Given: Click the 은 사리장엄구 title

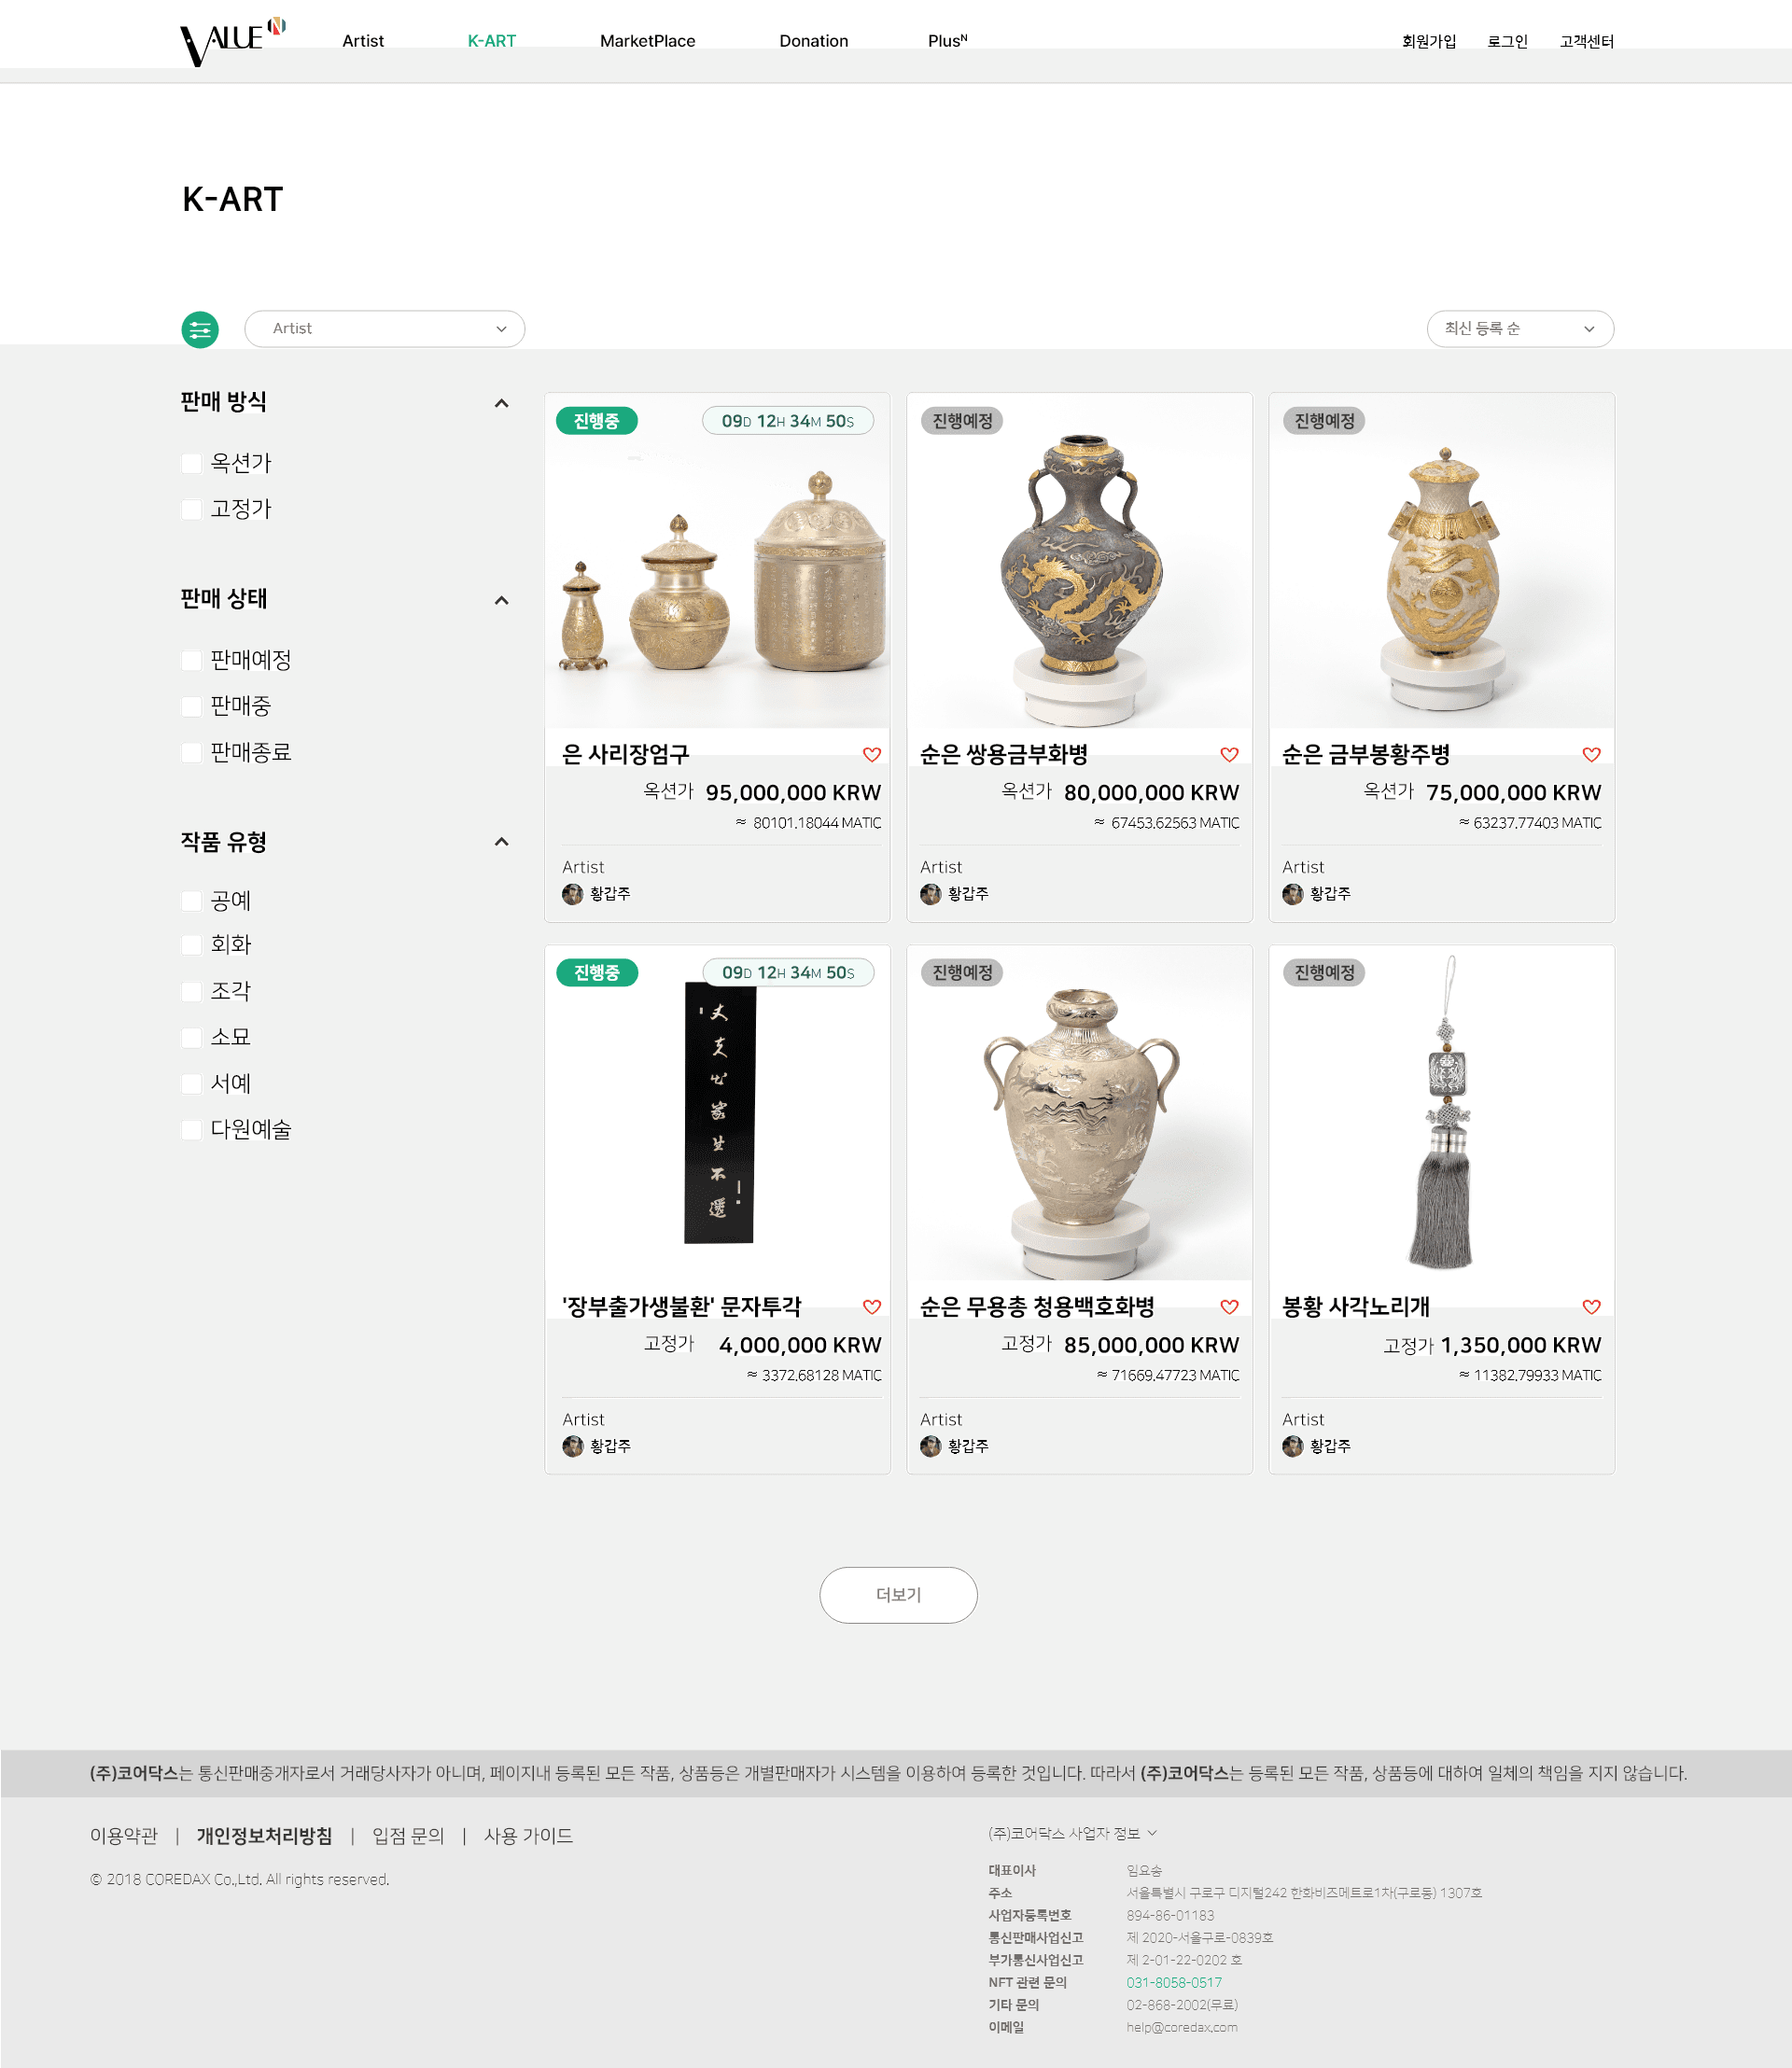Looking at the screenshot, I should [626, 755].
